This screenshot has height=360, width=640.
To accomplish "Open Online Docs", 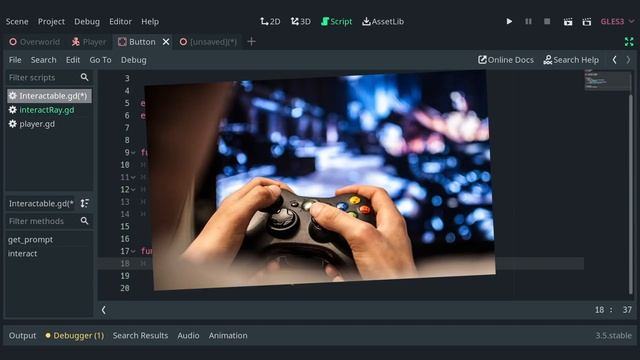I will [x=506, y=60].
